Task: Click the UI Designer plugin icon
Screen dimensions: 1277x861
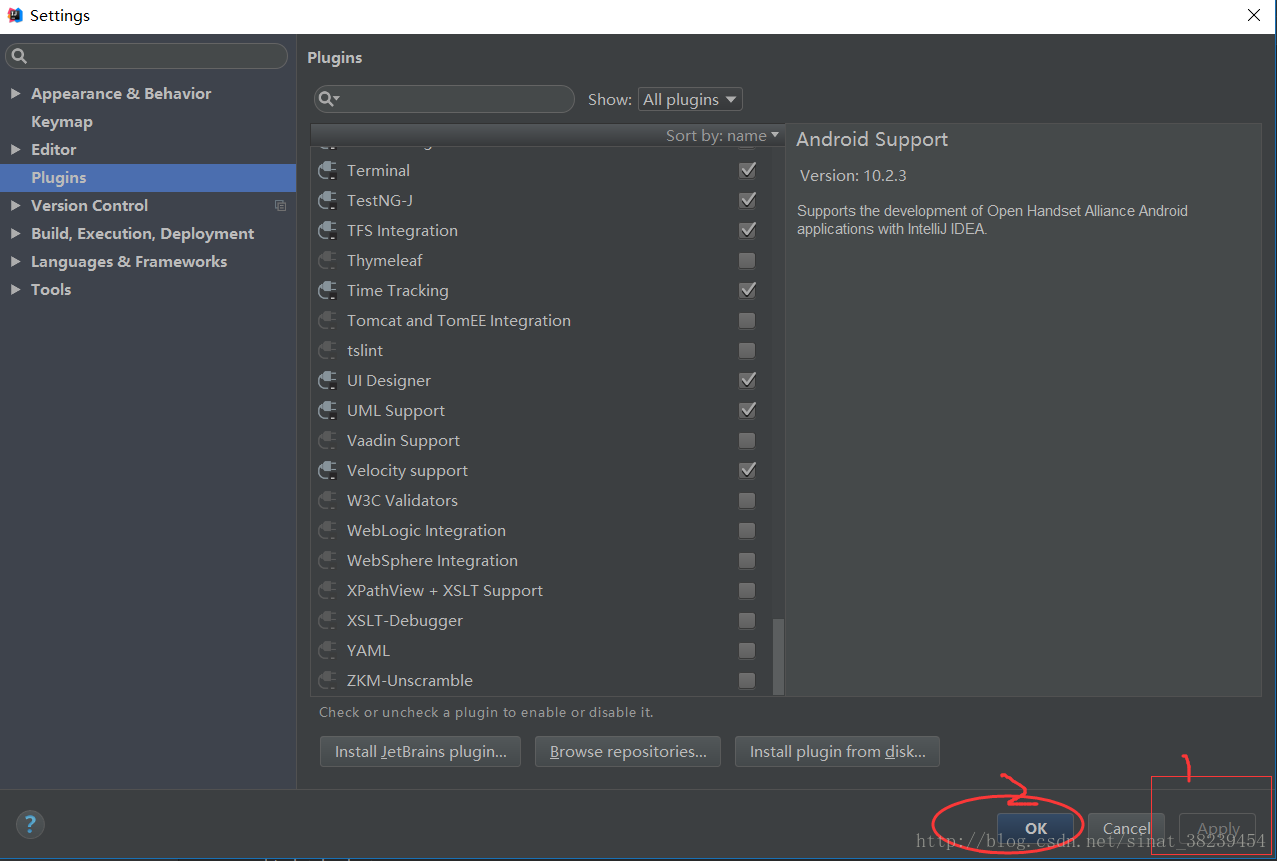Action: click(327, 381)
